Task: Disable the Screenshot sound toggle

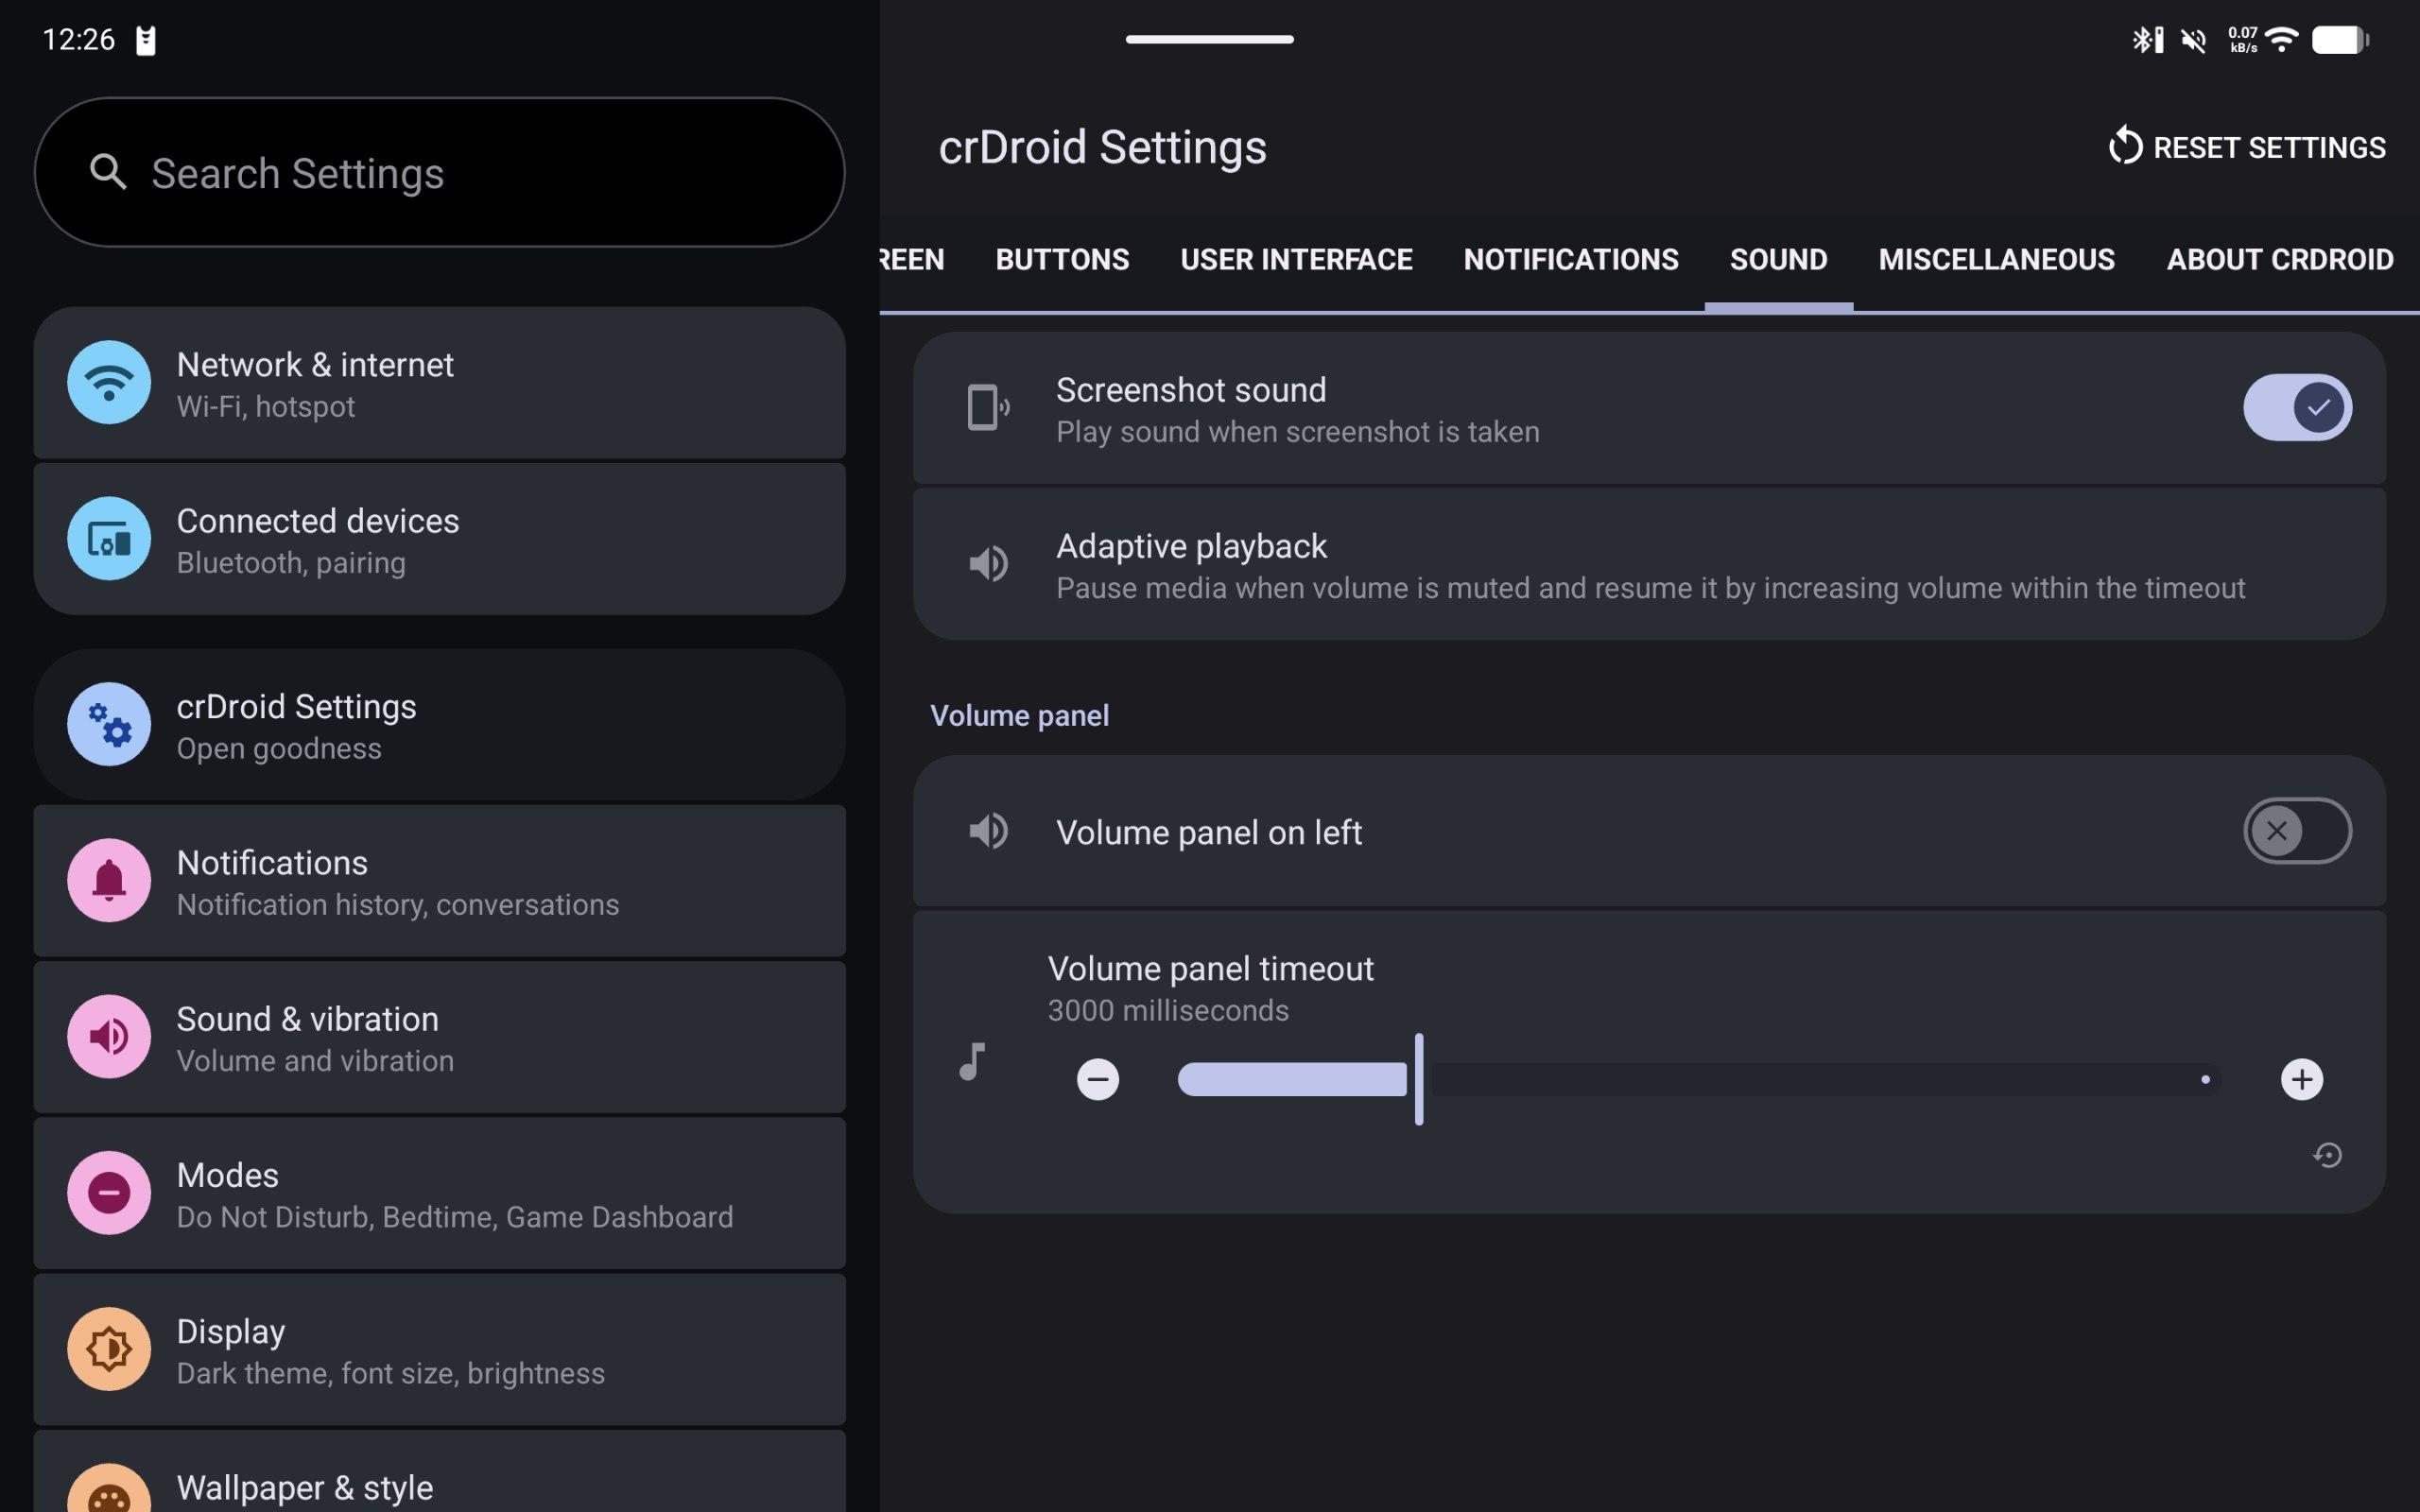Action: pyautogui.click(x=2296, y=408)
